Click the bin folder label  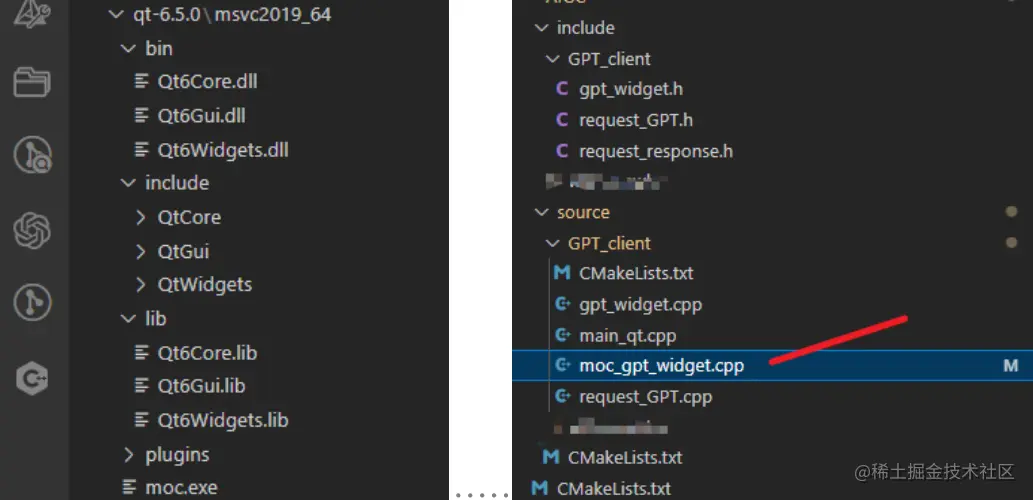(x=159, y=48)
